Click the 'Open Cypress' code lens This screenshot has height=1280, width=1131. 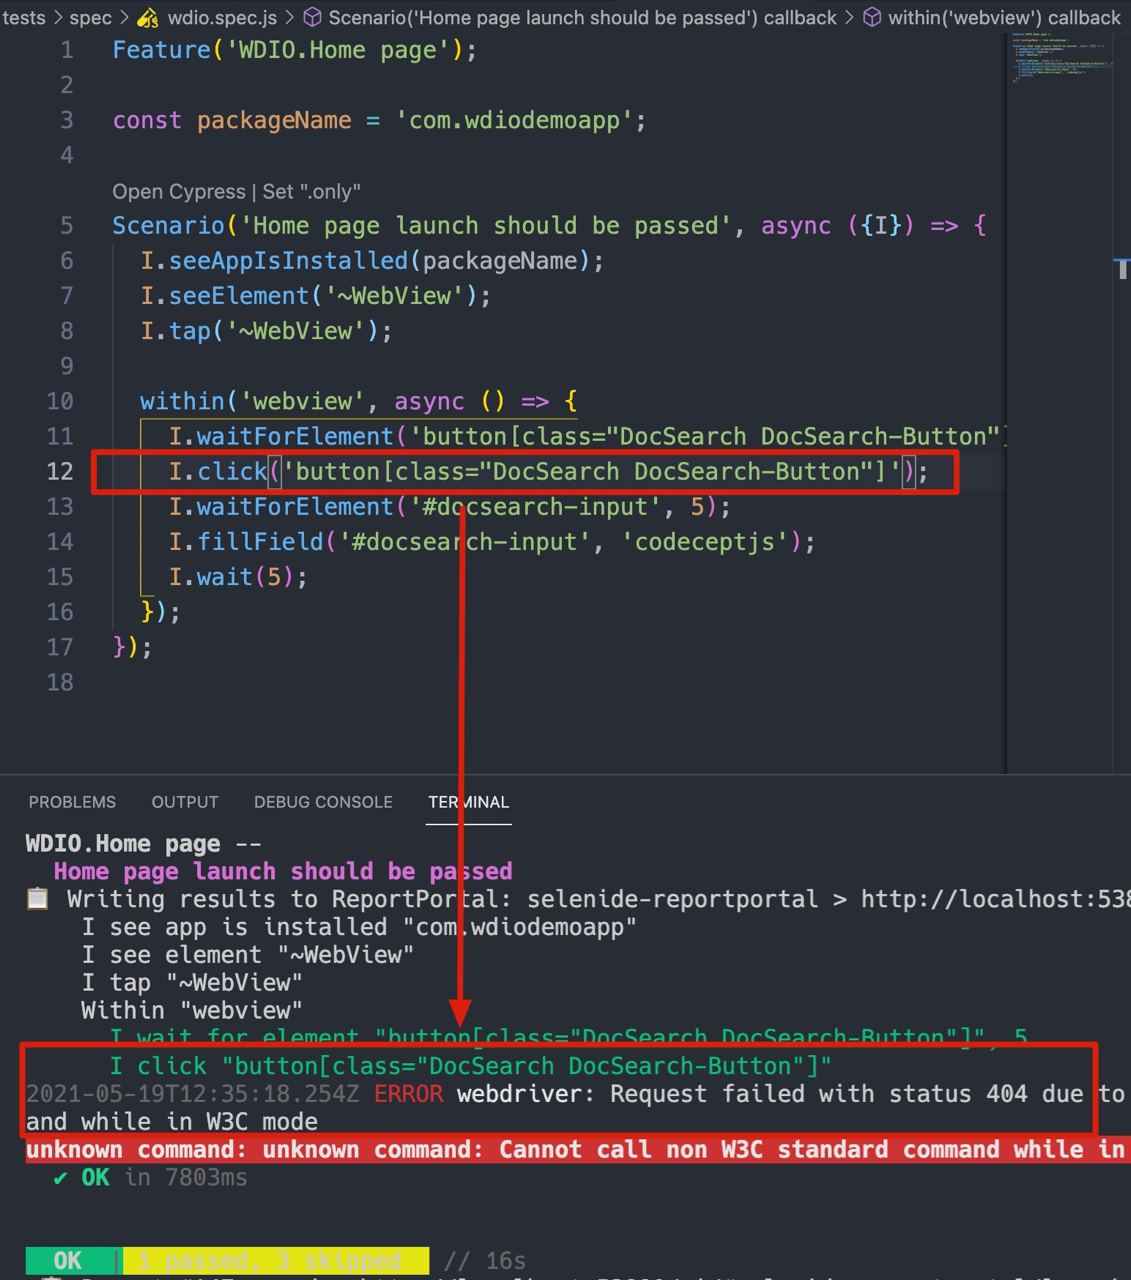coord(179,191)
